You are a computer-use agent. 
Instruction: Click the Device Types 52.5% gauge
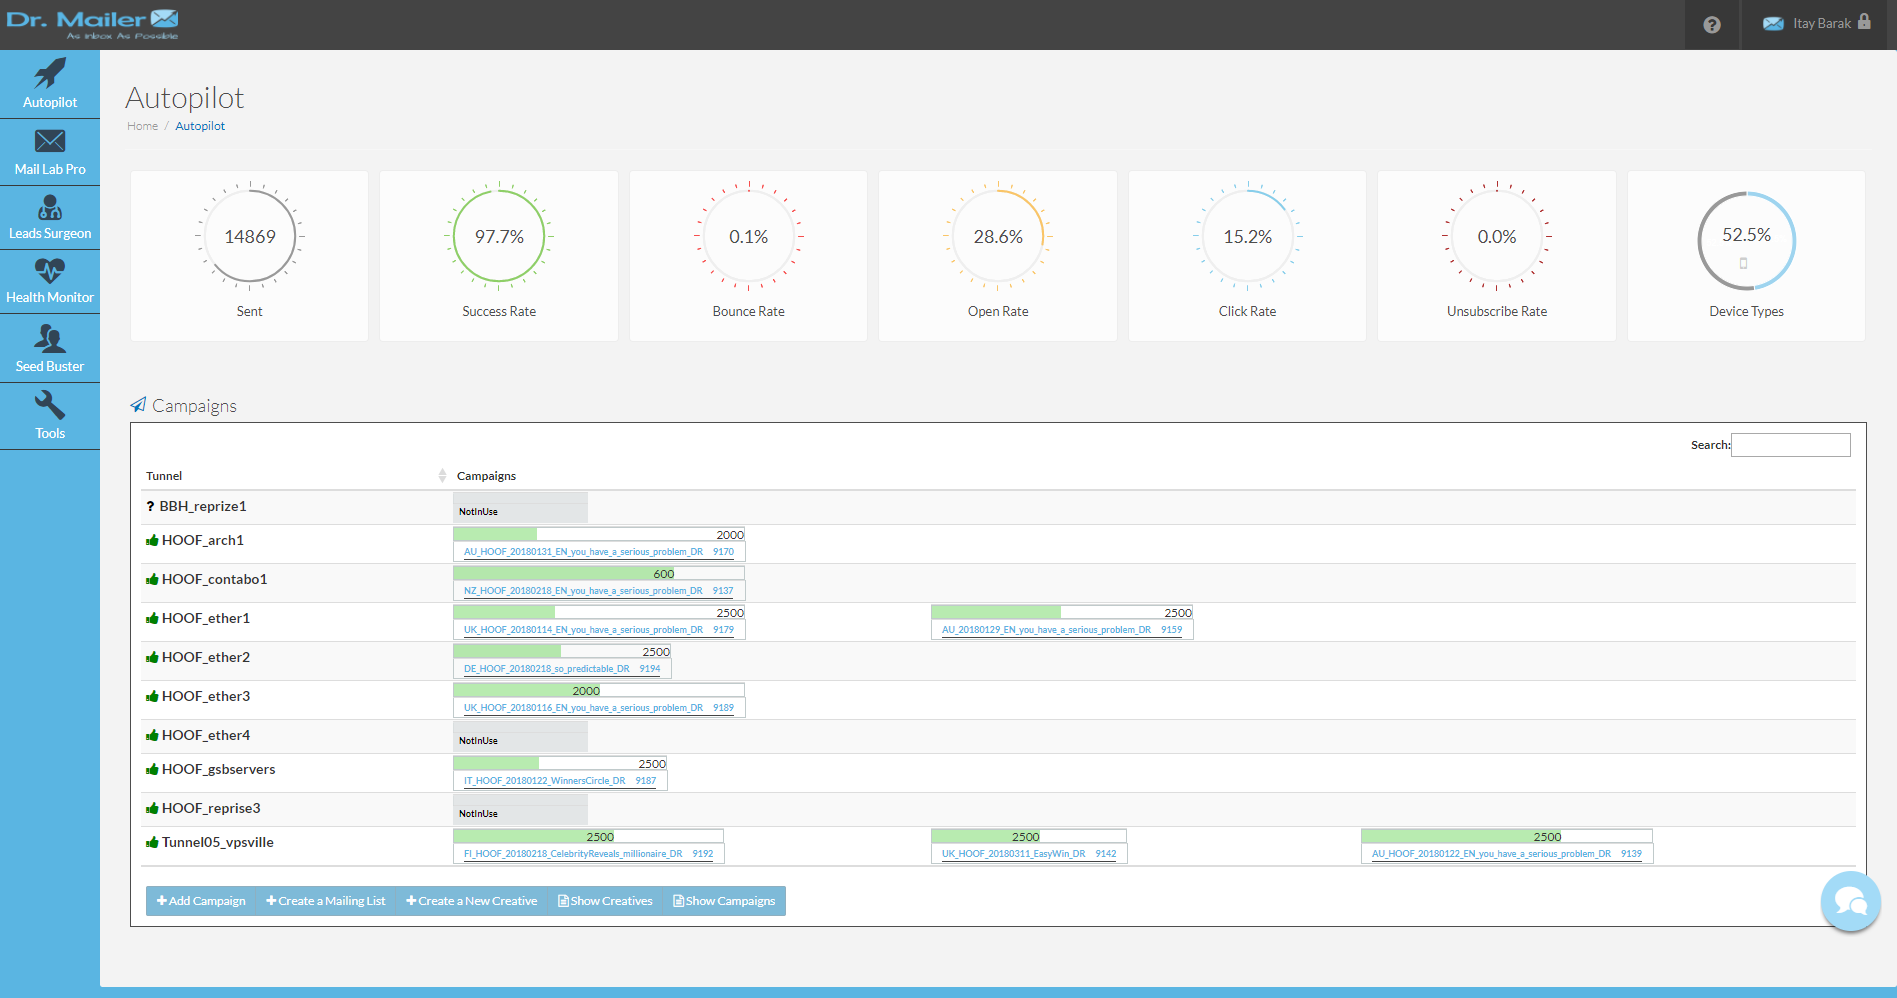click(x=1746, y=241)
